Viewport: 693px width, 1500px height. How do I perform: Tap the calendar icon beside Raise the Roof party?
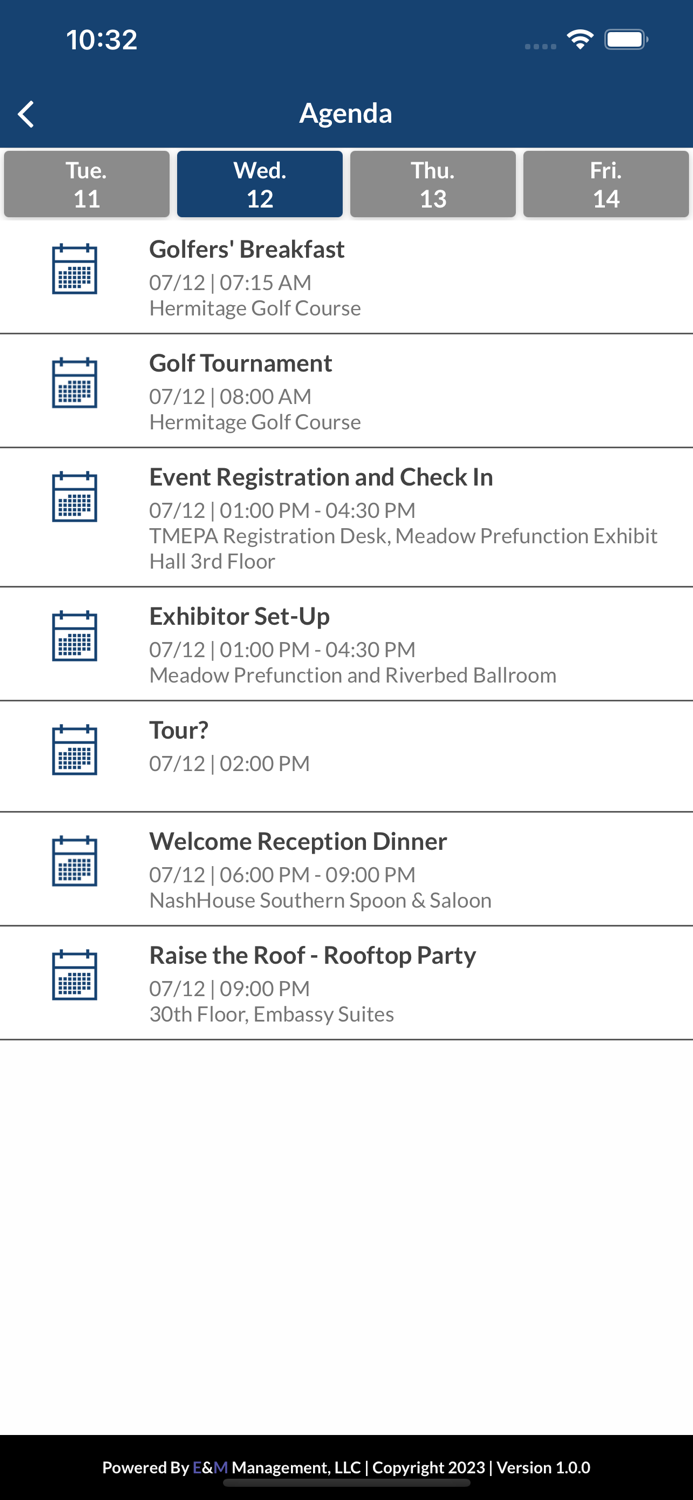click(73, 974)
